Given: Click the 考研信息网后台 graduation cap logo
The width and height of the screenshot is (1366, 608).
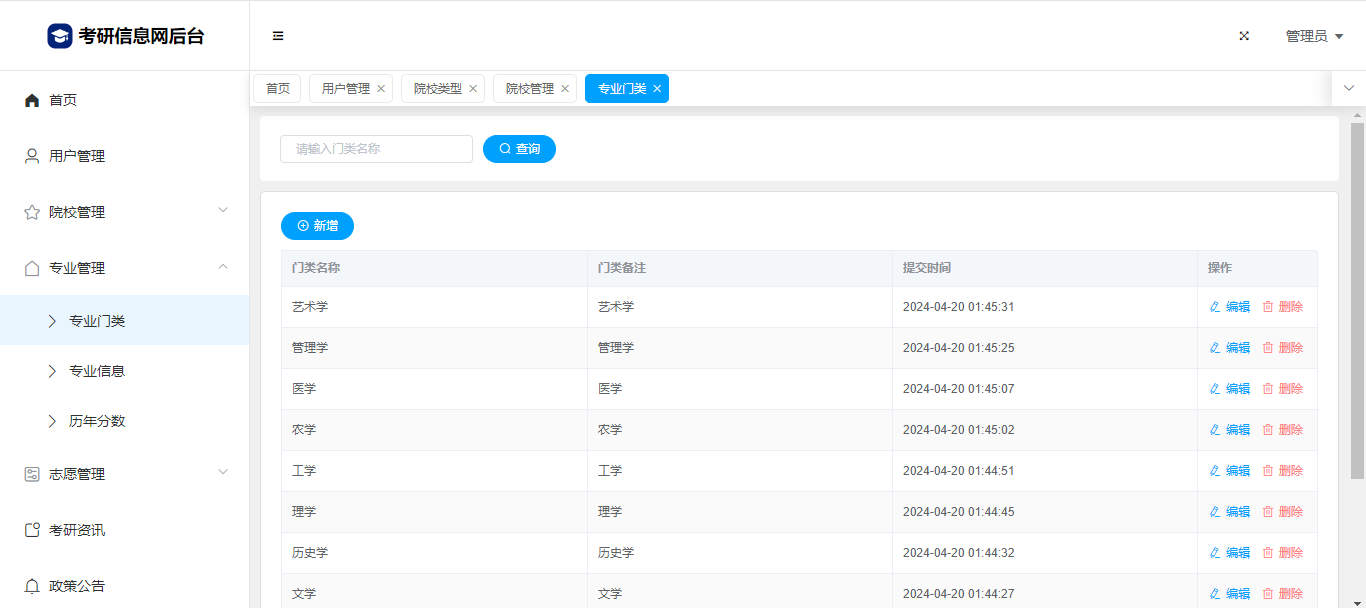Looking at the screenshot, I should 60,36.
